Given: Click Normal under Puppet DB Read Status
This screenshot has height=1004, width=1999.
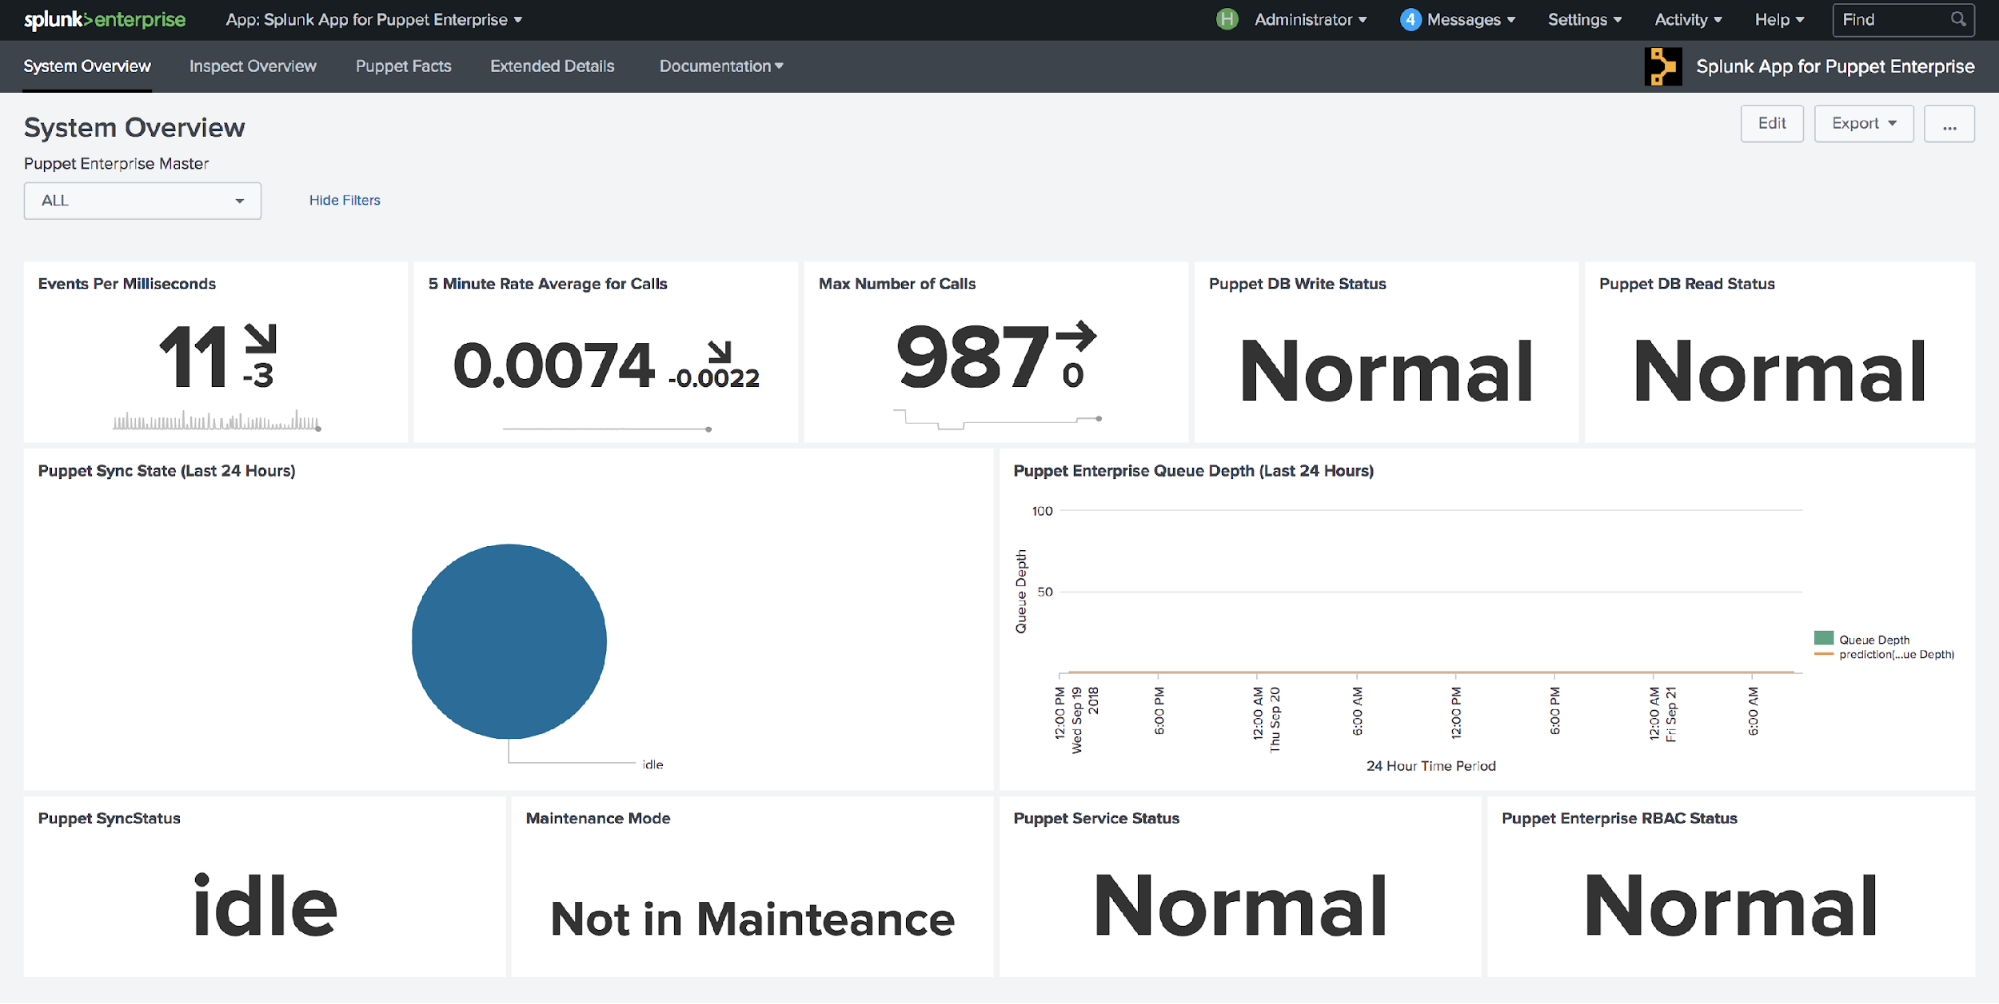Looking at the screenshot, I should tap(1779, 371).
